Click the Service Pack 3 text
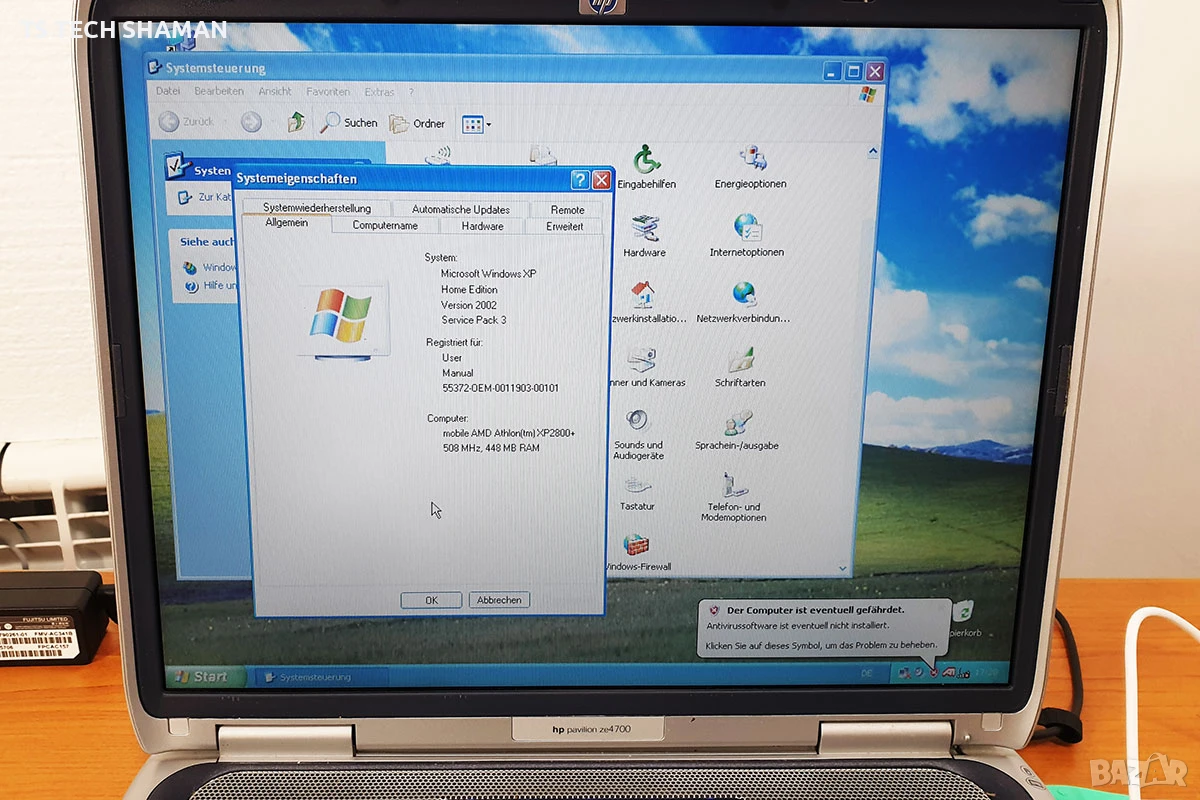 [474, 320]
